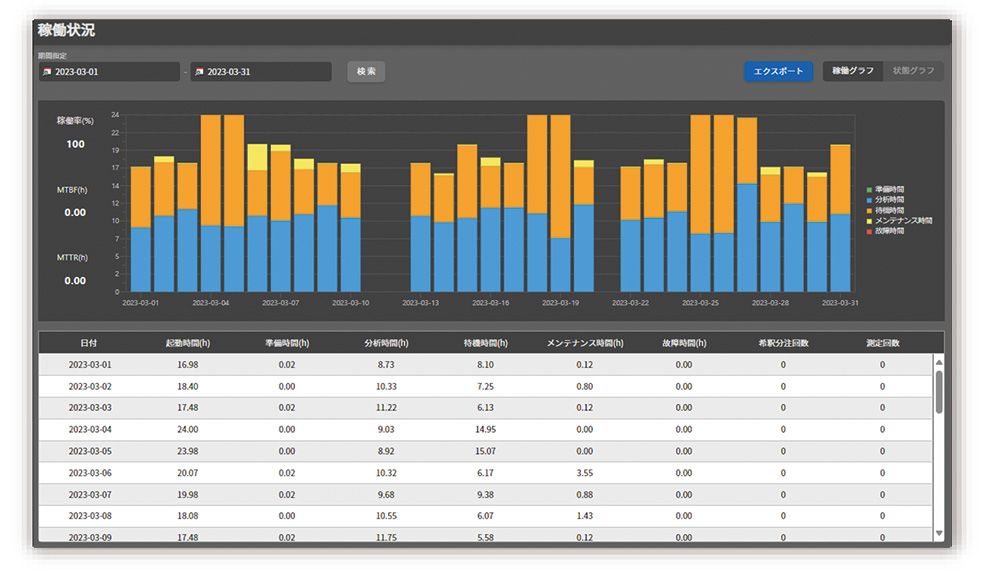Click the red 故障時間 legend marker
This screenshot has width=1000, height=580.
870,231
